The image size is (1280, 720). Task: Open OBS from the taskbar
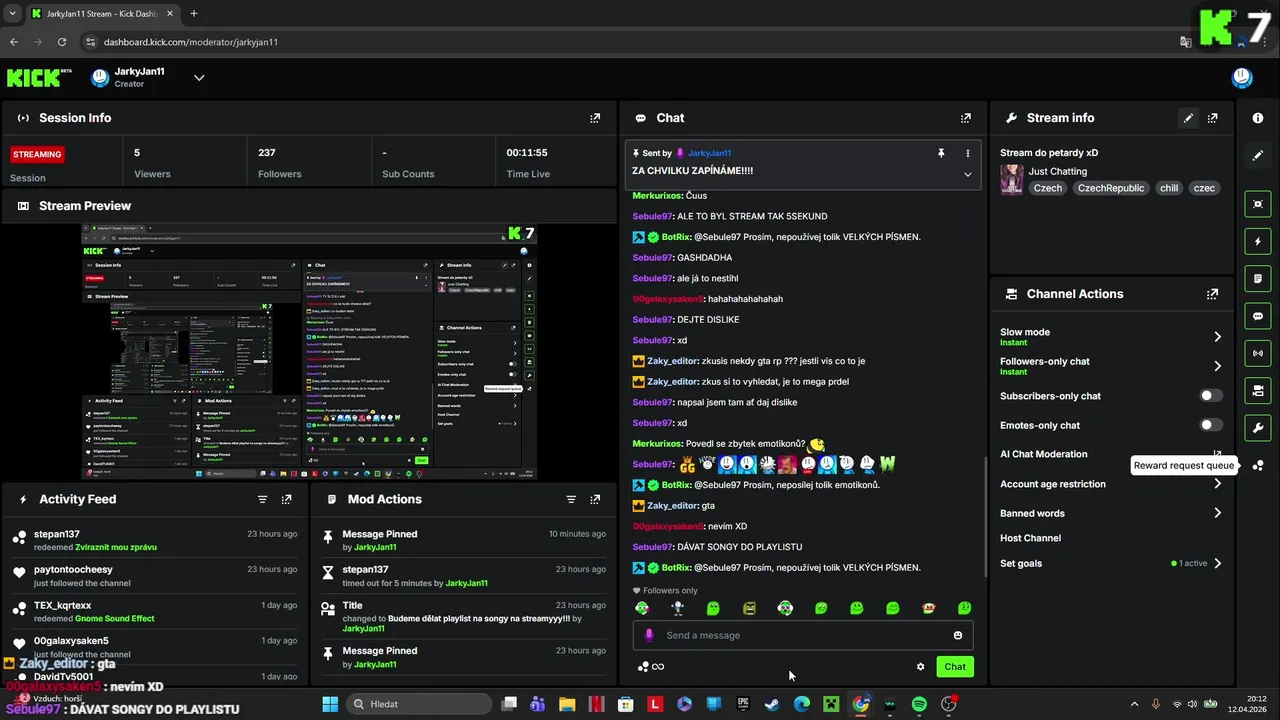point(949,704)
